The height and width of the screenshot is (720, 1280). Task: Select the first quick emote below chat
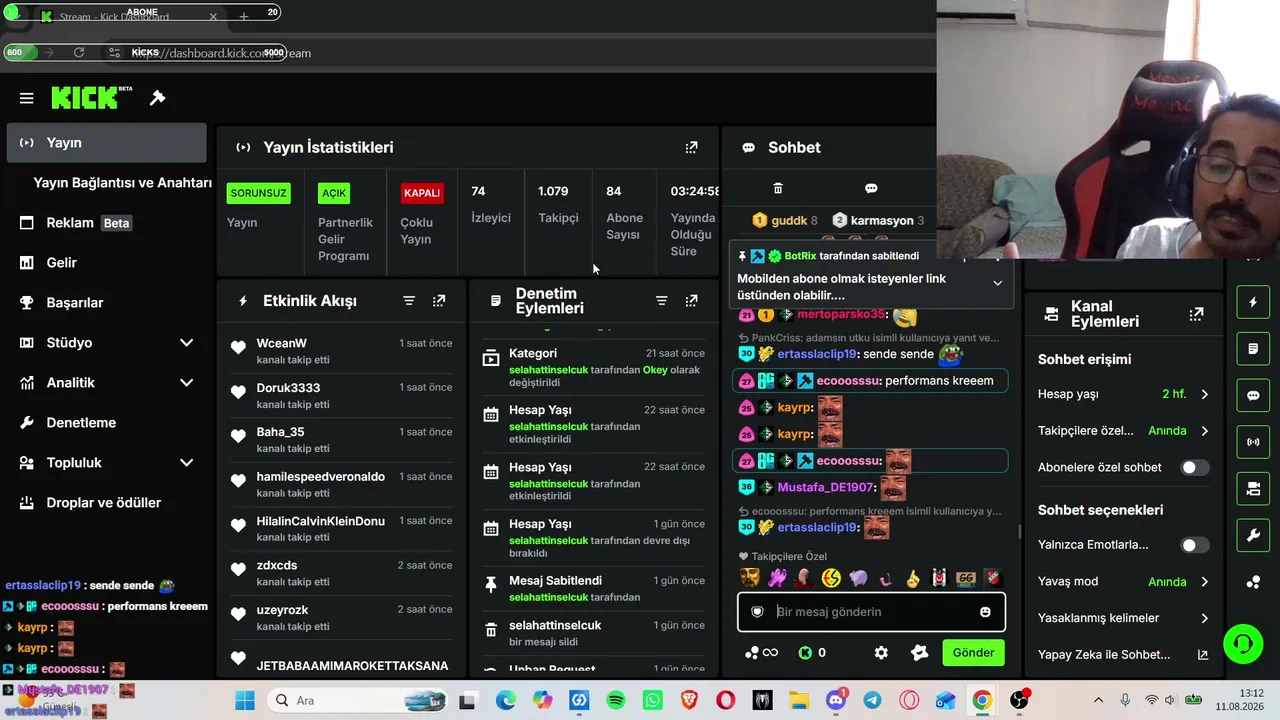[749, 578]
